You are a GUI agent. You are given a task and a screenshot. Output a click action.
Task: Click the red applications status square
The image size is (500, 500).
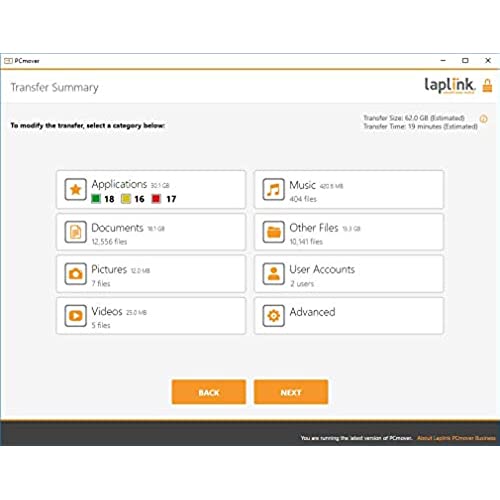156,199
